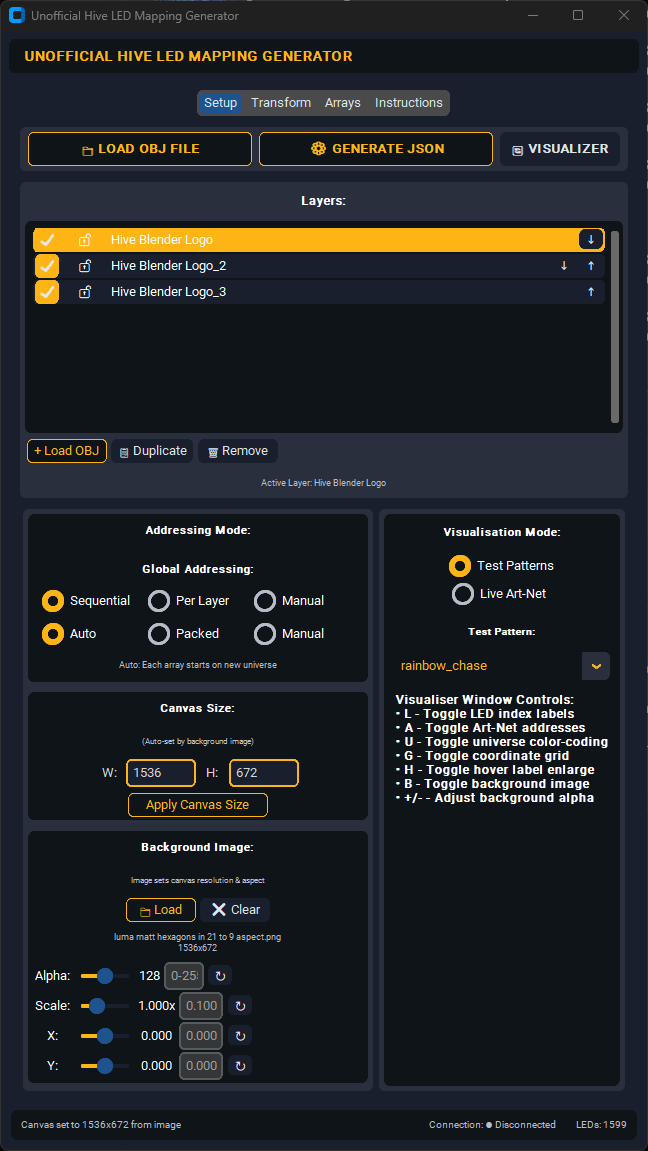Reset the X offset value

click(240, 1036)
